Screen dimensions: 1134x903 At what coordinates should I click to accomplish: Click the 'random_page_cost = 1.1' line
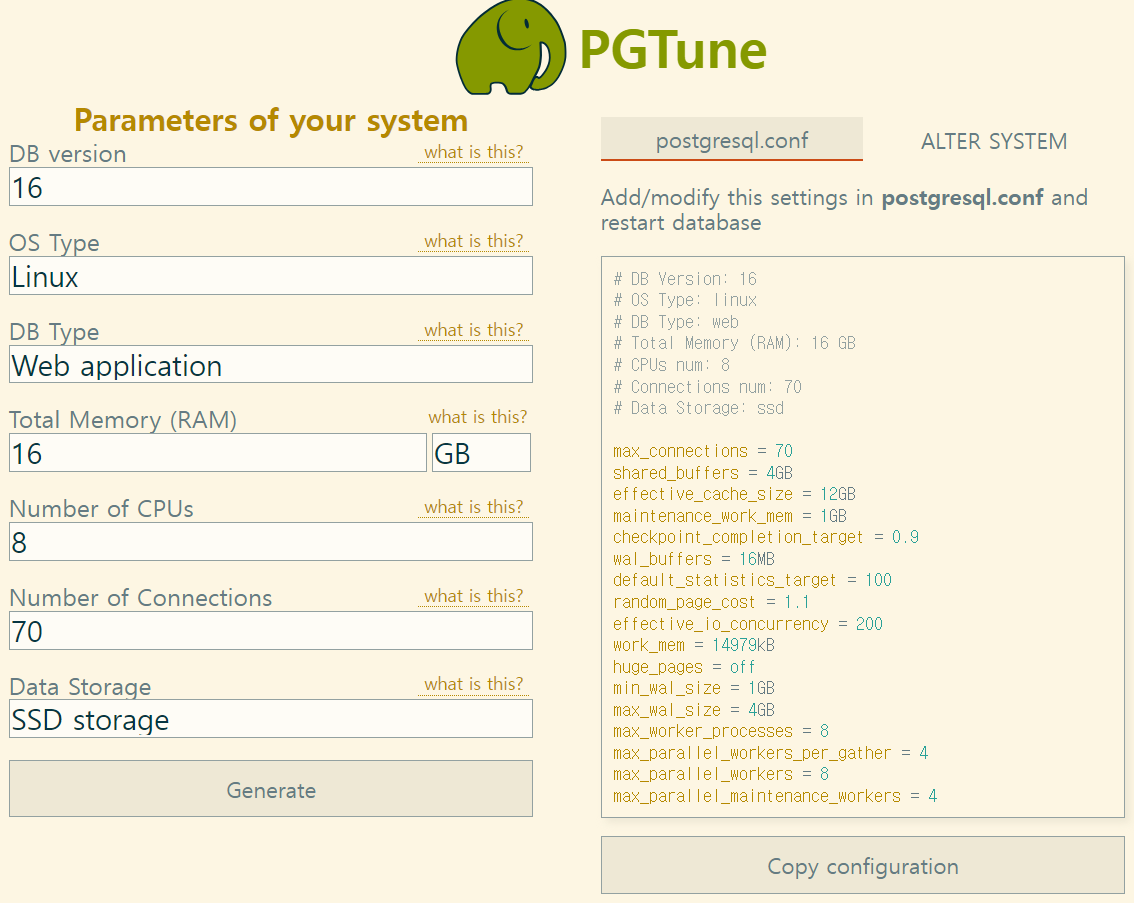(x=712, y=602)
